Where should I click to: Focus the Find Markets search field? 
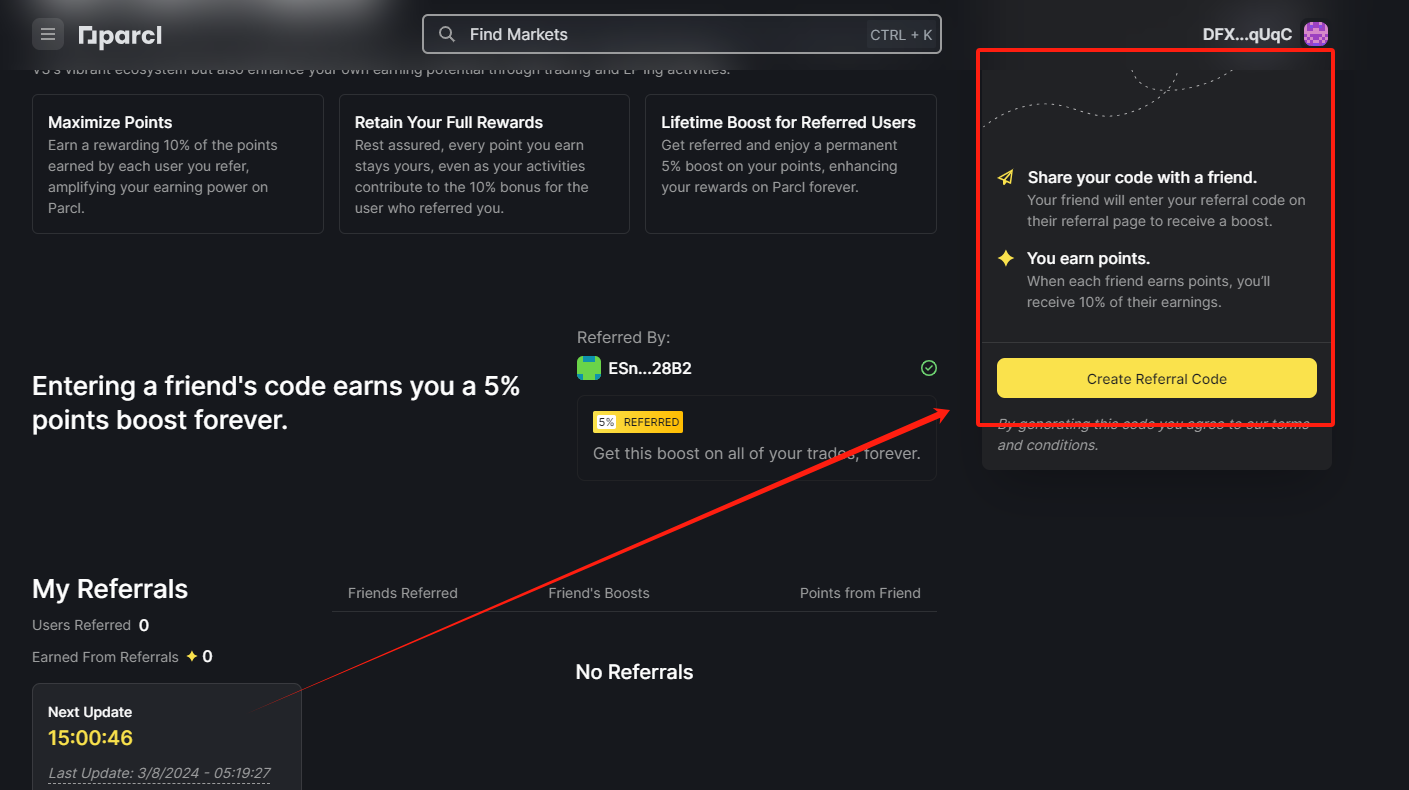click(681, 34)
